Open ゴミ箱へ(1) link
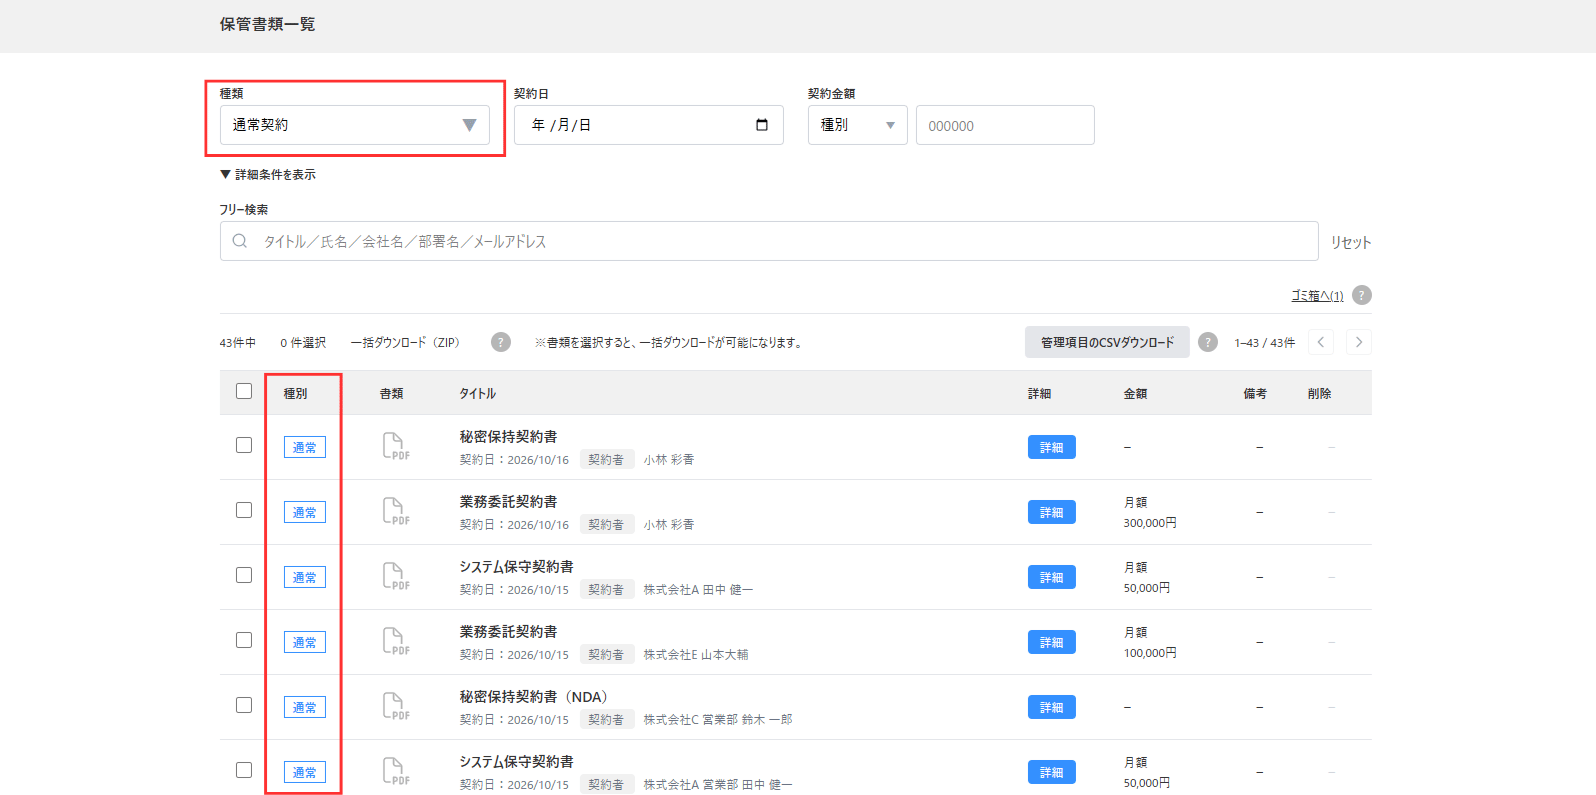Viewport: 1596px width, 795px height. [1317, 296]
